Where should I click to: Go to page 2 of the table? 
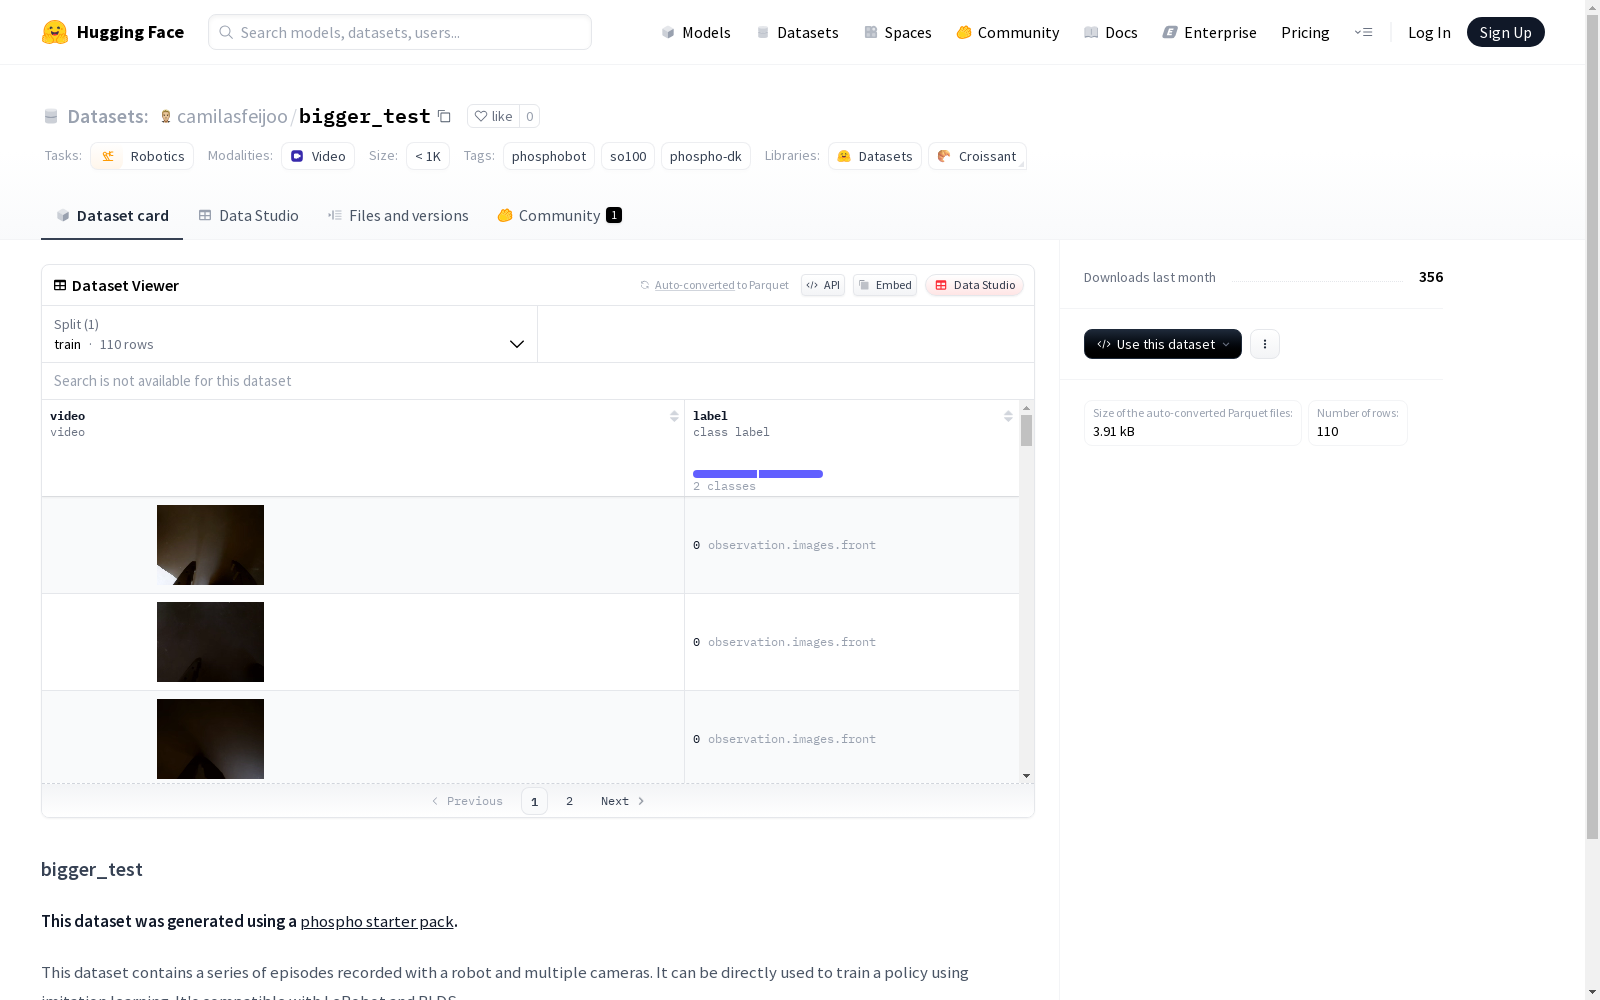coord(569,801)
